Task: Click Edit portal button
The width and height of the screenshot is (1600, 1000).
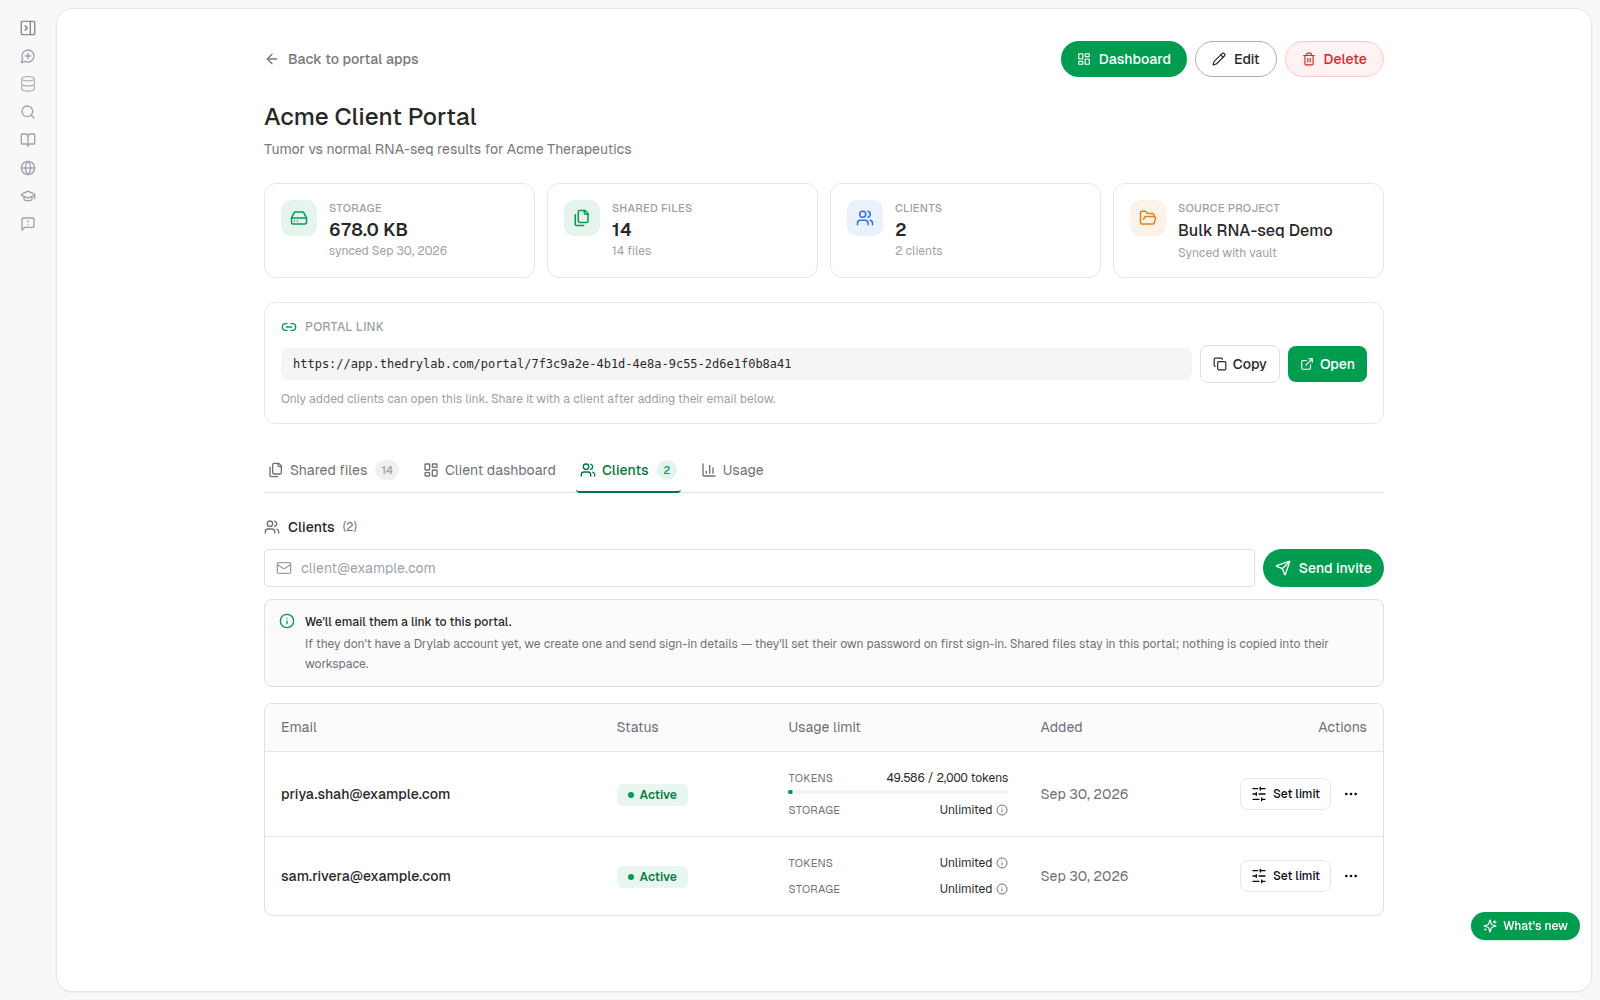Action: pos(1236,59)
